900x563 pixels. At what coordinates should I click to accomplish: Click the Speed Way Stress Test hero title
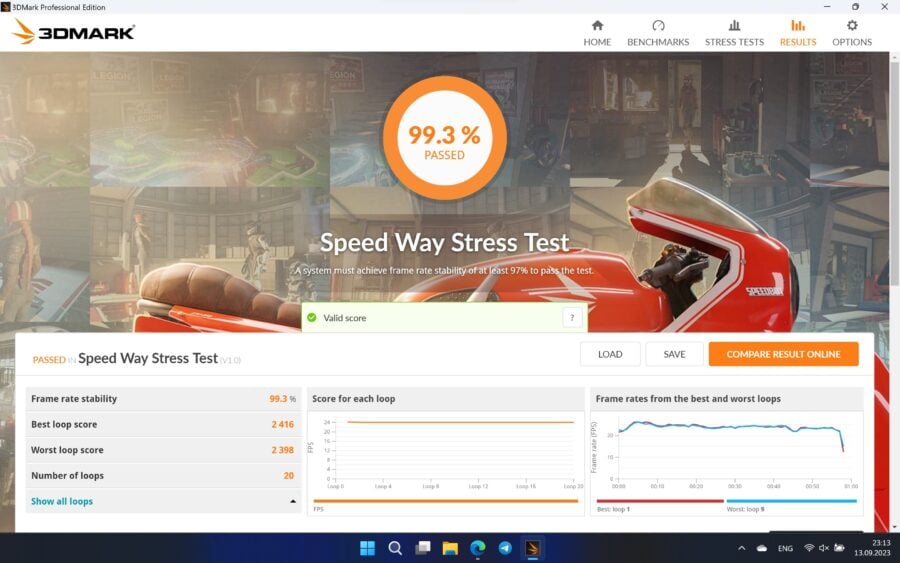pyautogui.click(x=444, y=242)
